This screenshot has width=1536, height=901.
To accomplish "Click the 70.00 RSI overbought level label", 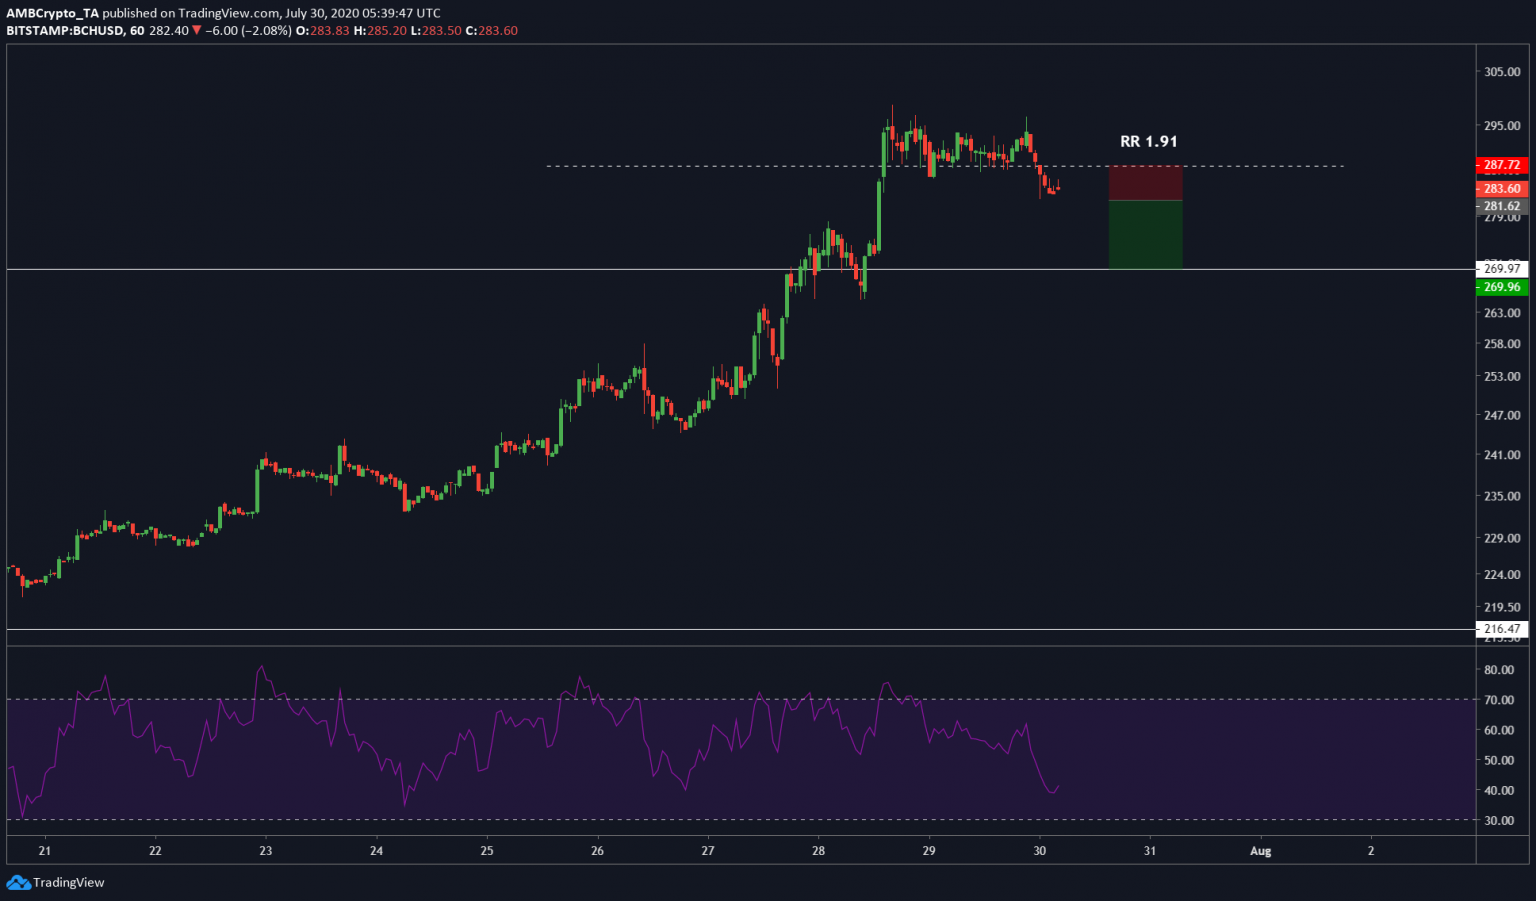I will coord(1498,700).
